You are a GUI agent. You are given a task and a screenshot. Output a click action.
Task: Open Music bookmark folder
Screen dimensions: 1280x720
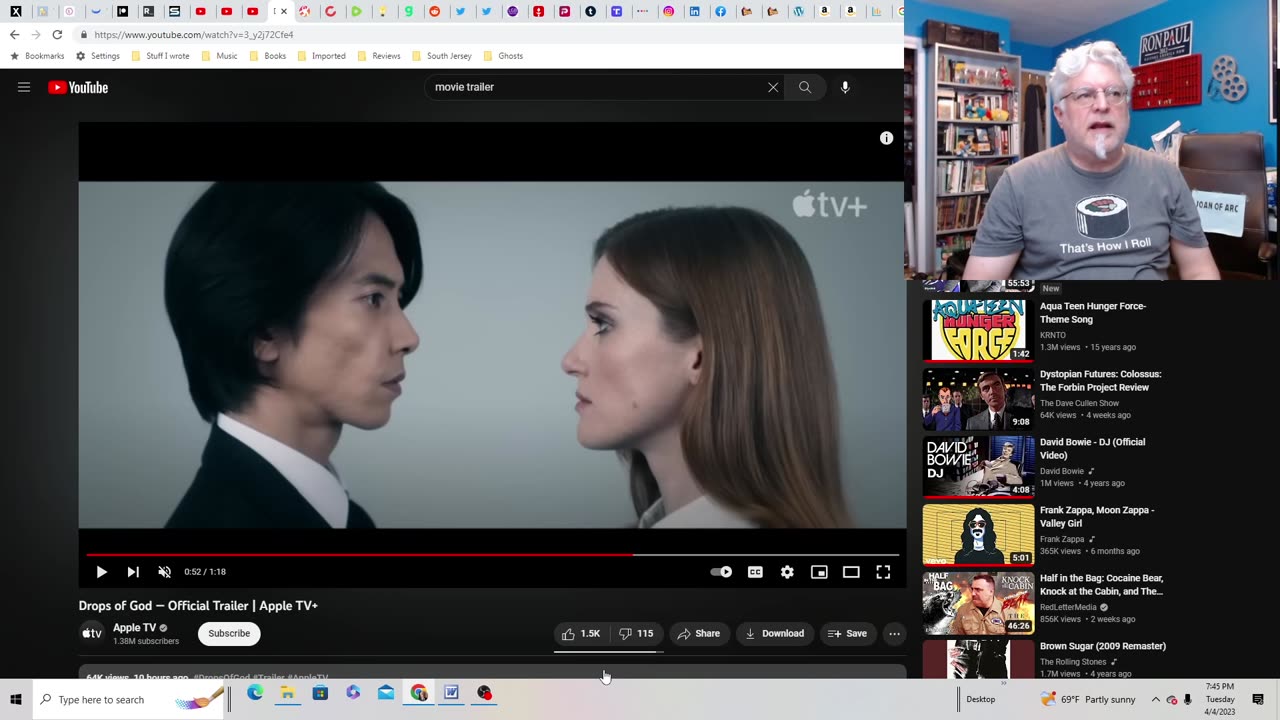tap(220, 56)
